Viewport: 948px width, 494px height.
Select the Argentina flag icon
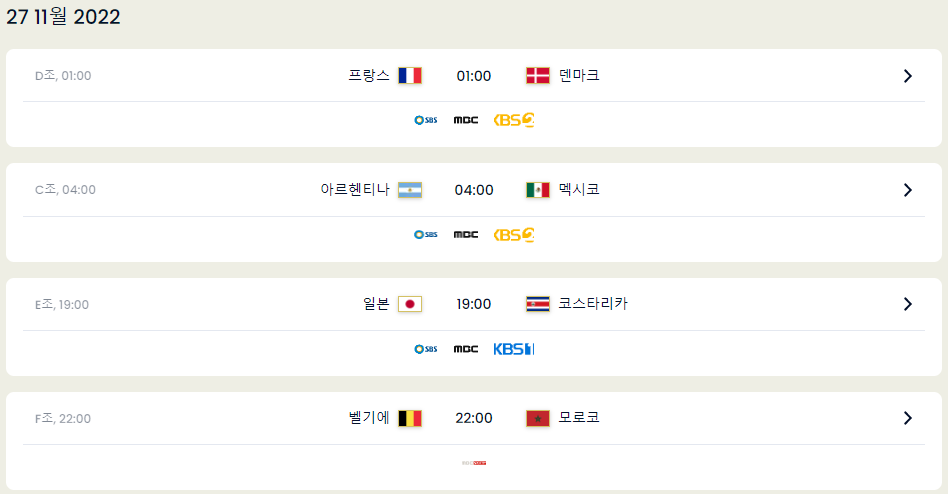[410, 190]
